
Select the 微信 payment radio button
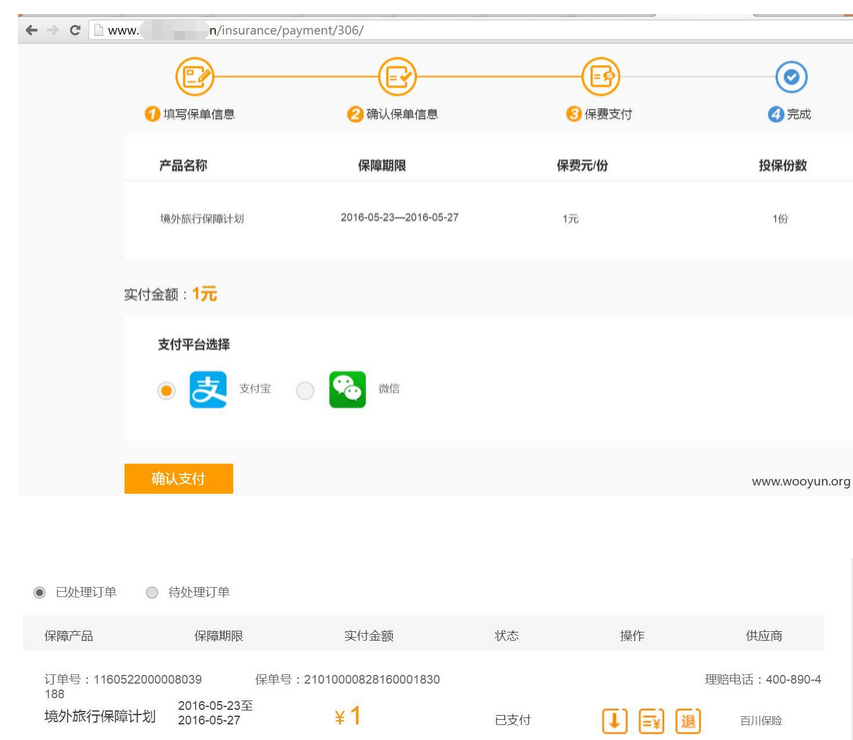click(305, 390)
